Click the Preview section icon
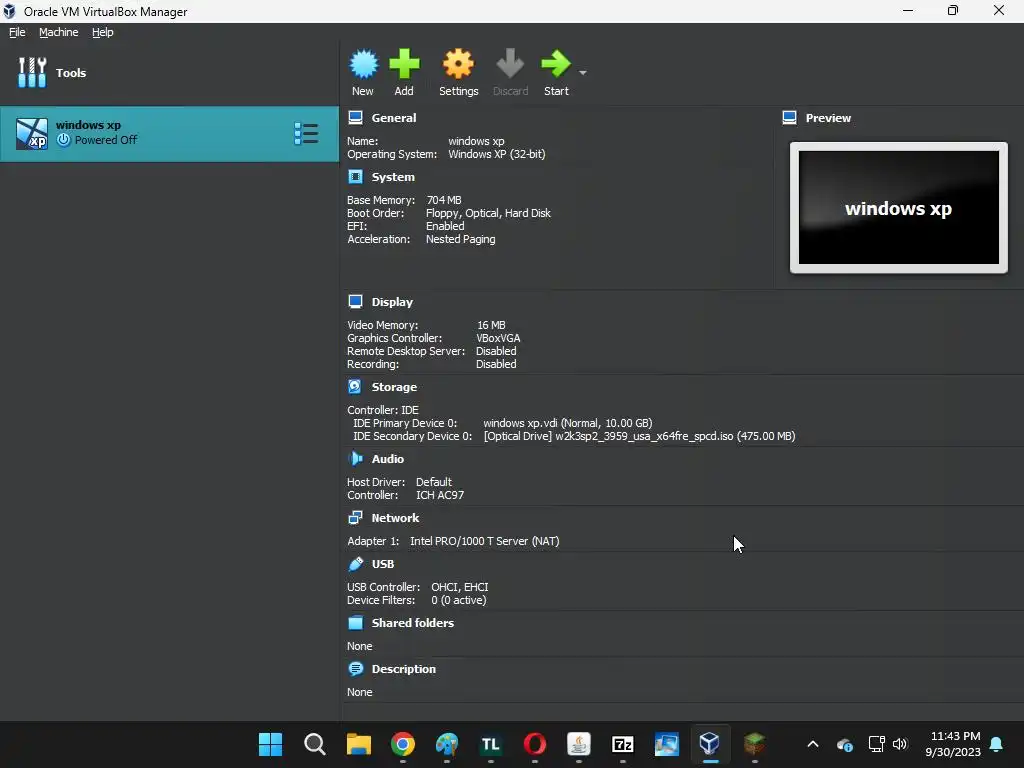 tap(790, 118)
